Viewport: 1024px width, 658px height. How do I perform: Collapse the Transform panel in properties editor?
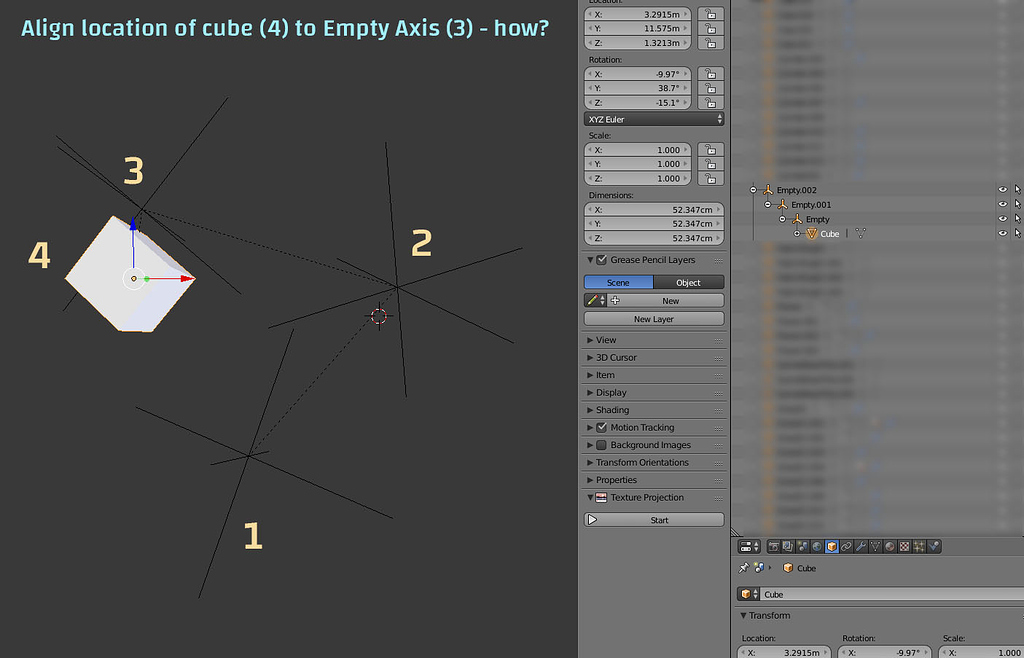coord(765,616)
